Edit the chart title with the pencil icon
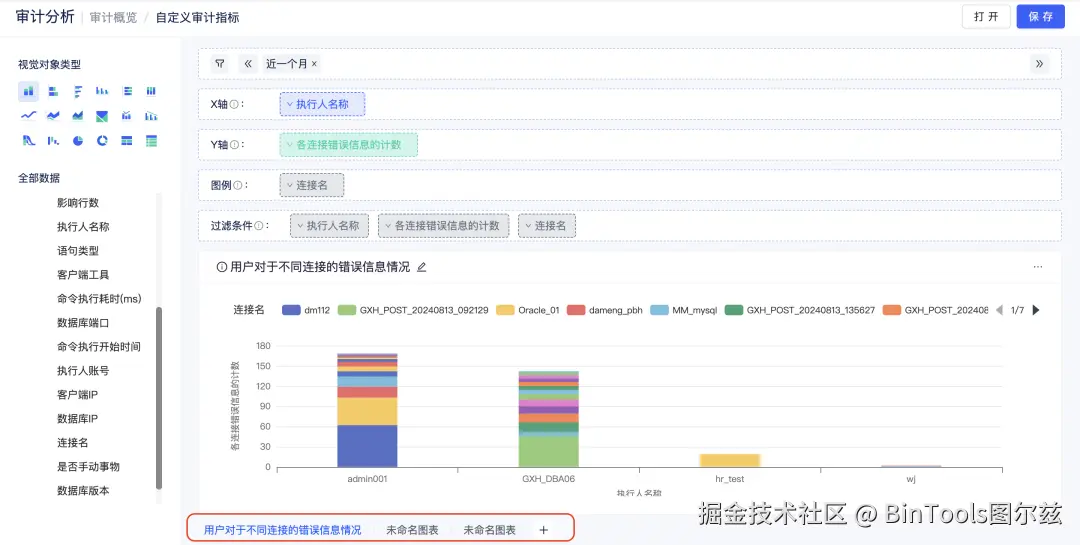This screenshot has height=545, width=1080. point(422,267)
